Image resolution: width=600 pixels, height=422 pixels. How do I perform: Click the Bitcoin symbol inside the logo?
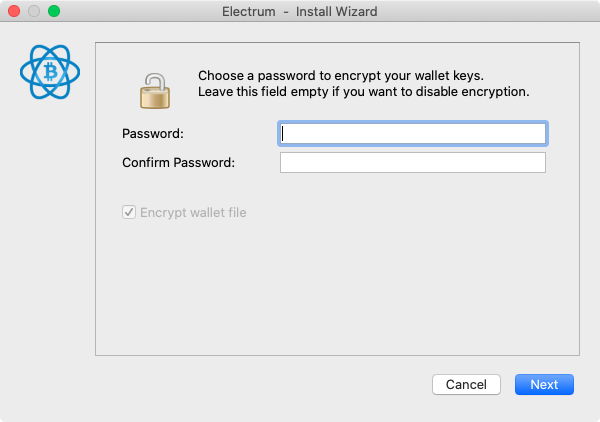50,72
